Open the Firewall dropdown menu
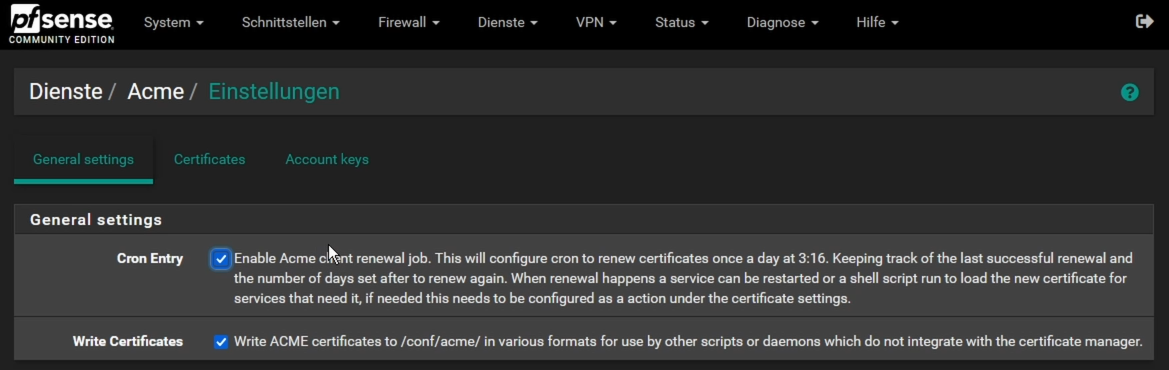The image size is (1169, 370). point(409,22)
